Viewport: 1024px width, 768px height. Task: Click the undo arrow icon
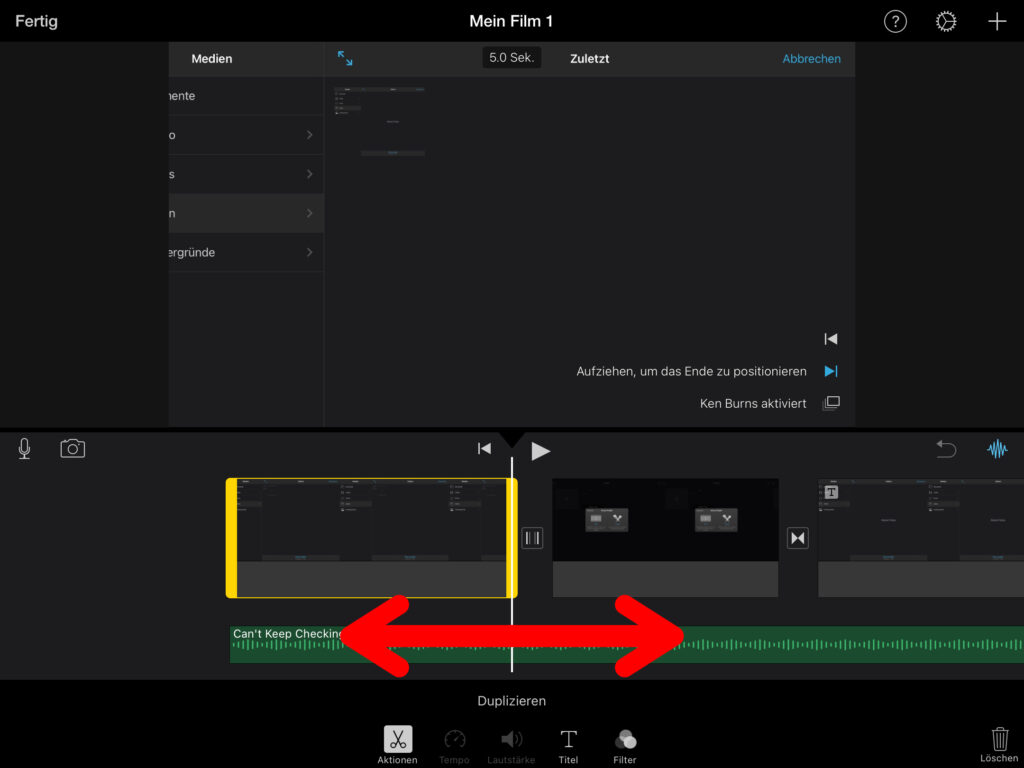point(946,449)
